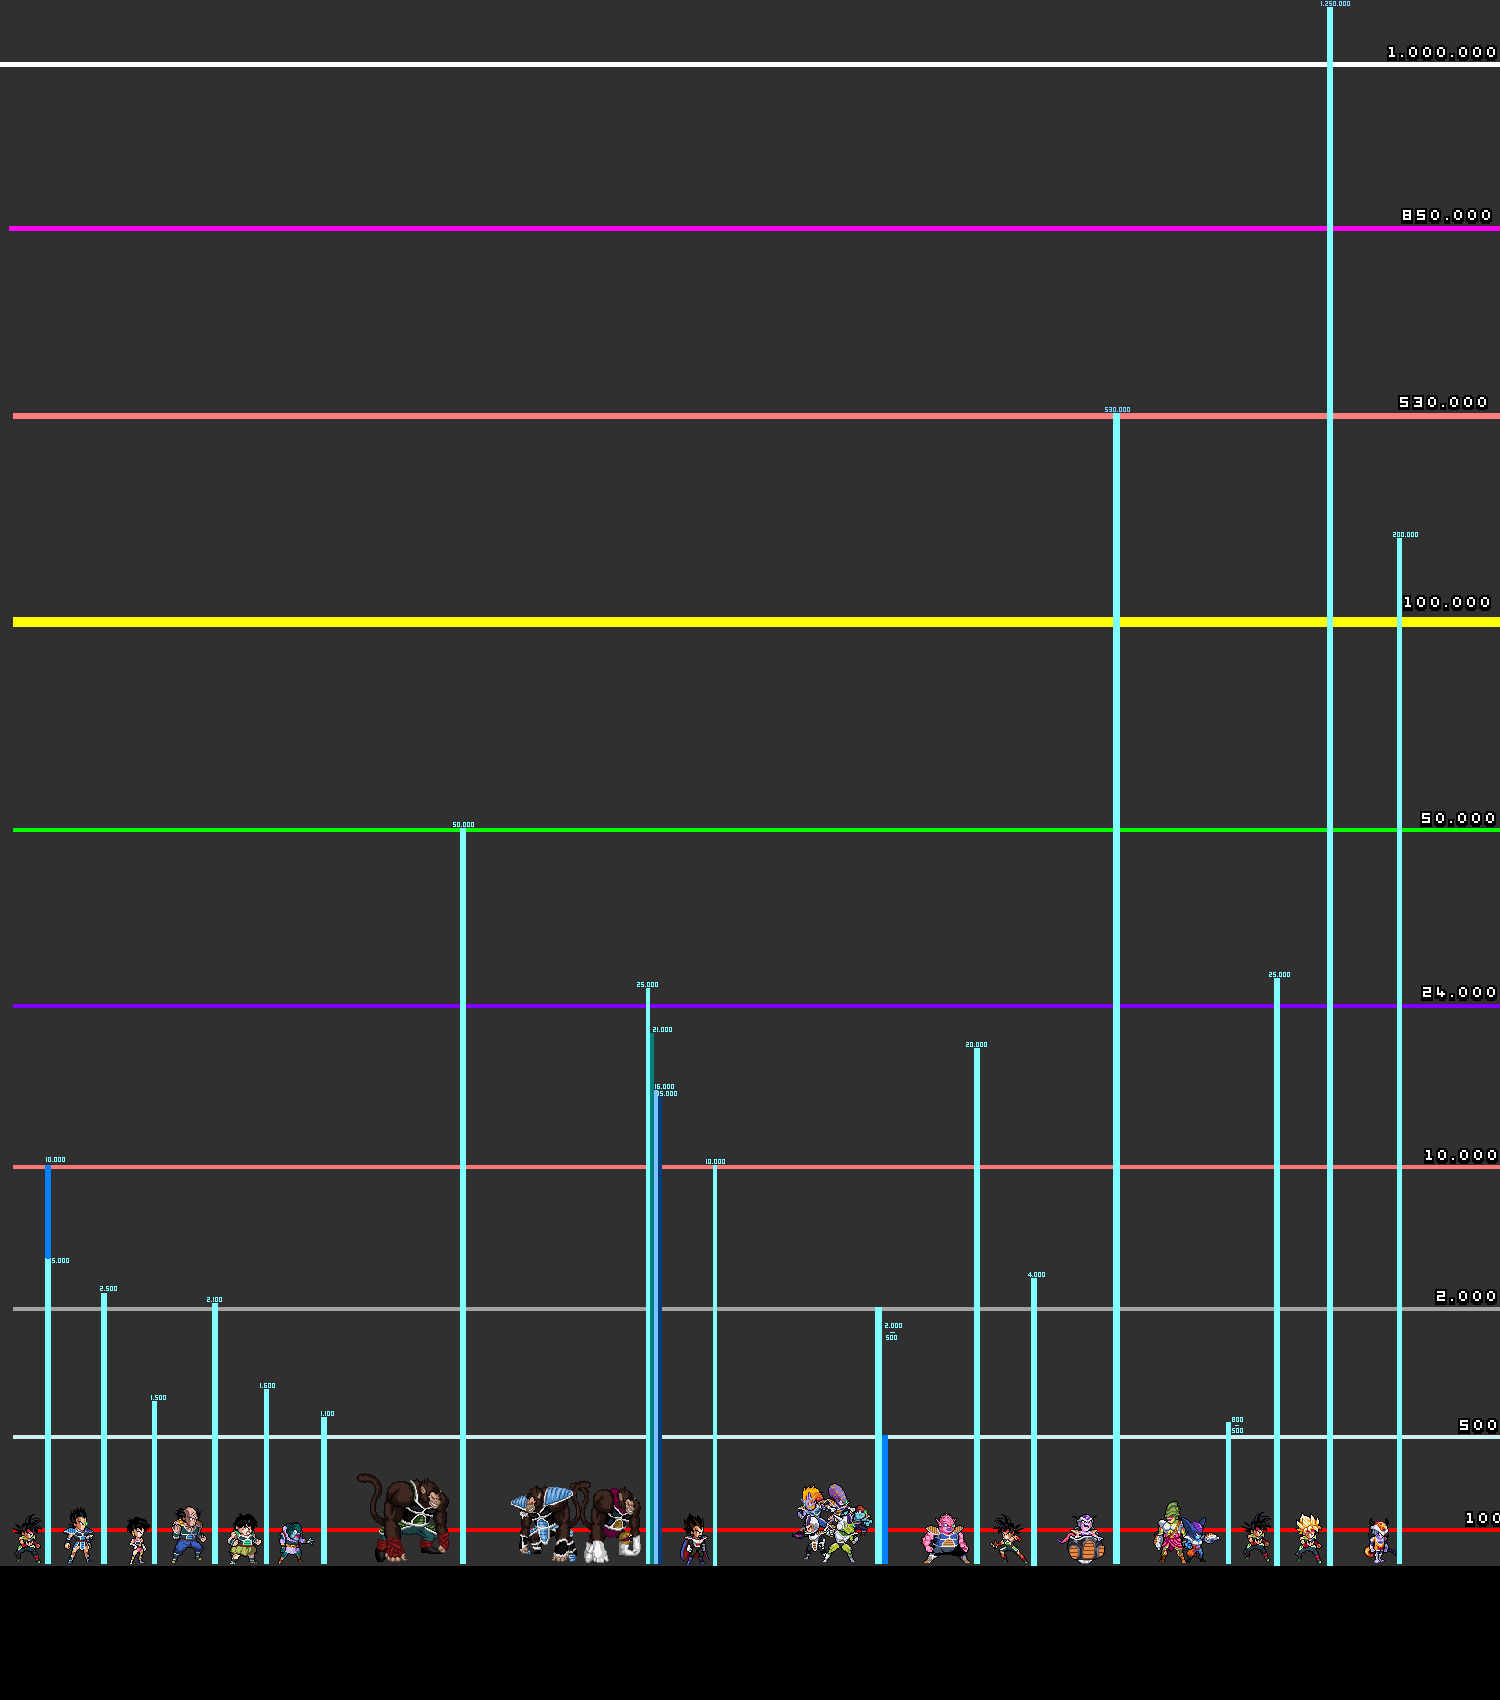Select the bald muscular Saiyan sprite
This screenshot has height=1700, width=1500.
pos(187,1535)
